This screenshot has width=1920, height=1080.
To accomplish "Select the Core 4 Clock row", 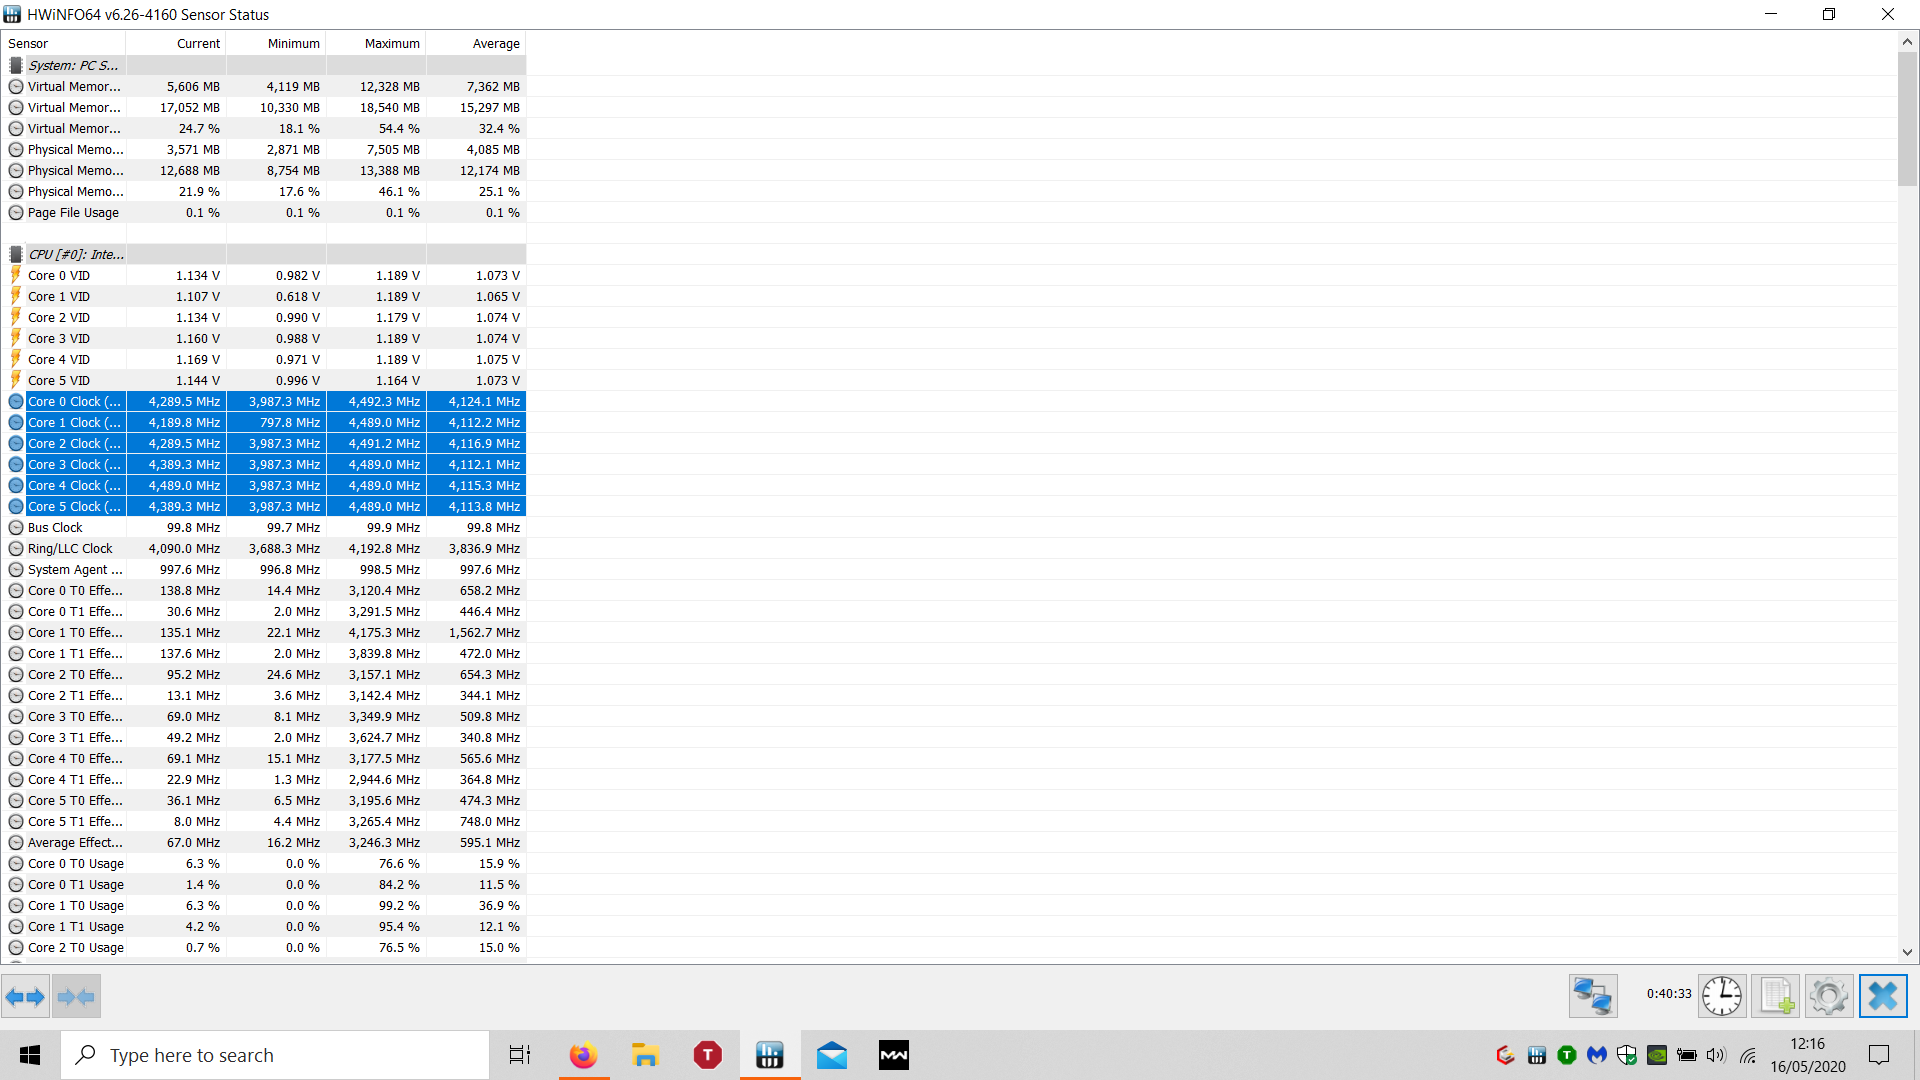I will [264, 485].
